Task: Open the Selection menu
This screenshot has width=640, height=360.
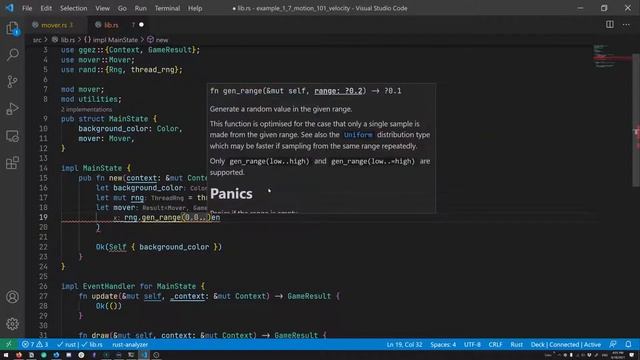Action: coord(73,8)
